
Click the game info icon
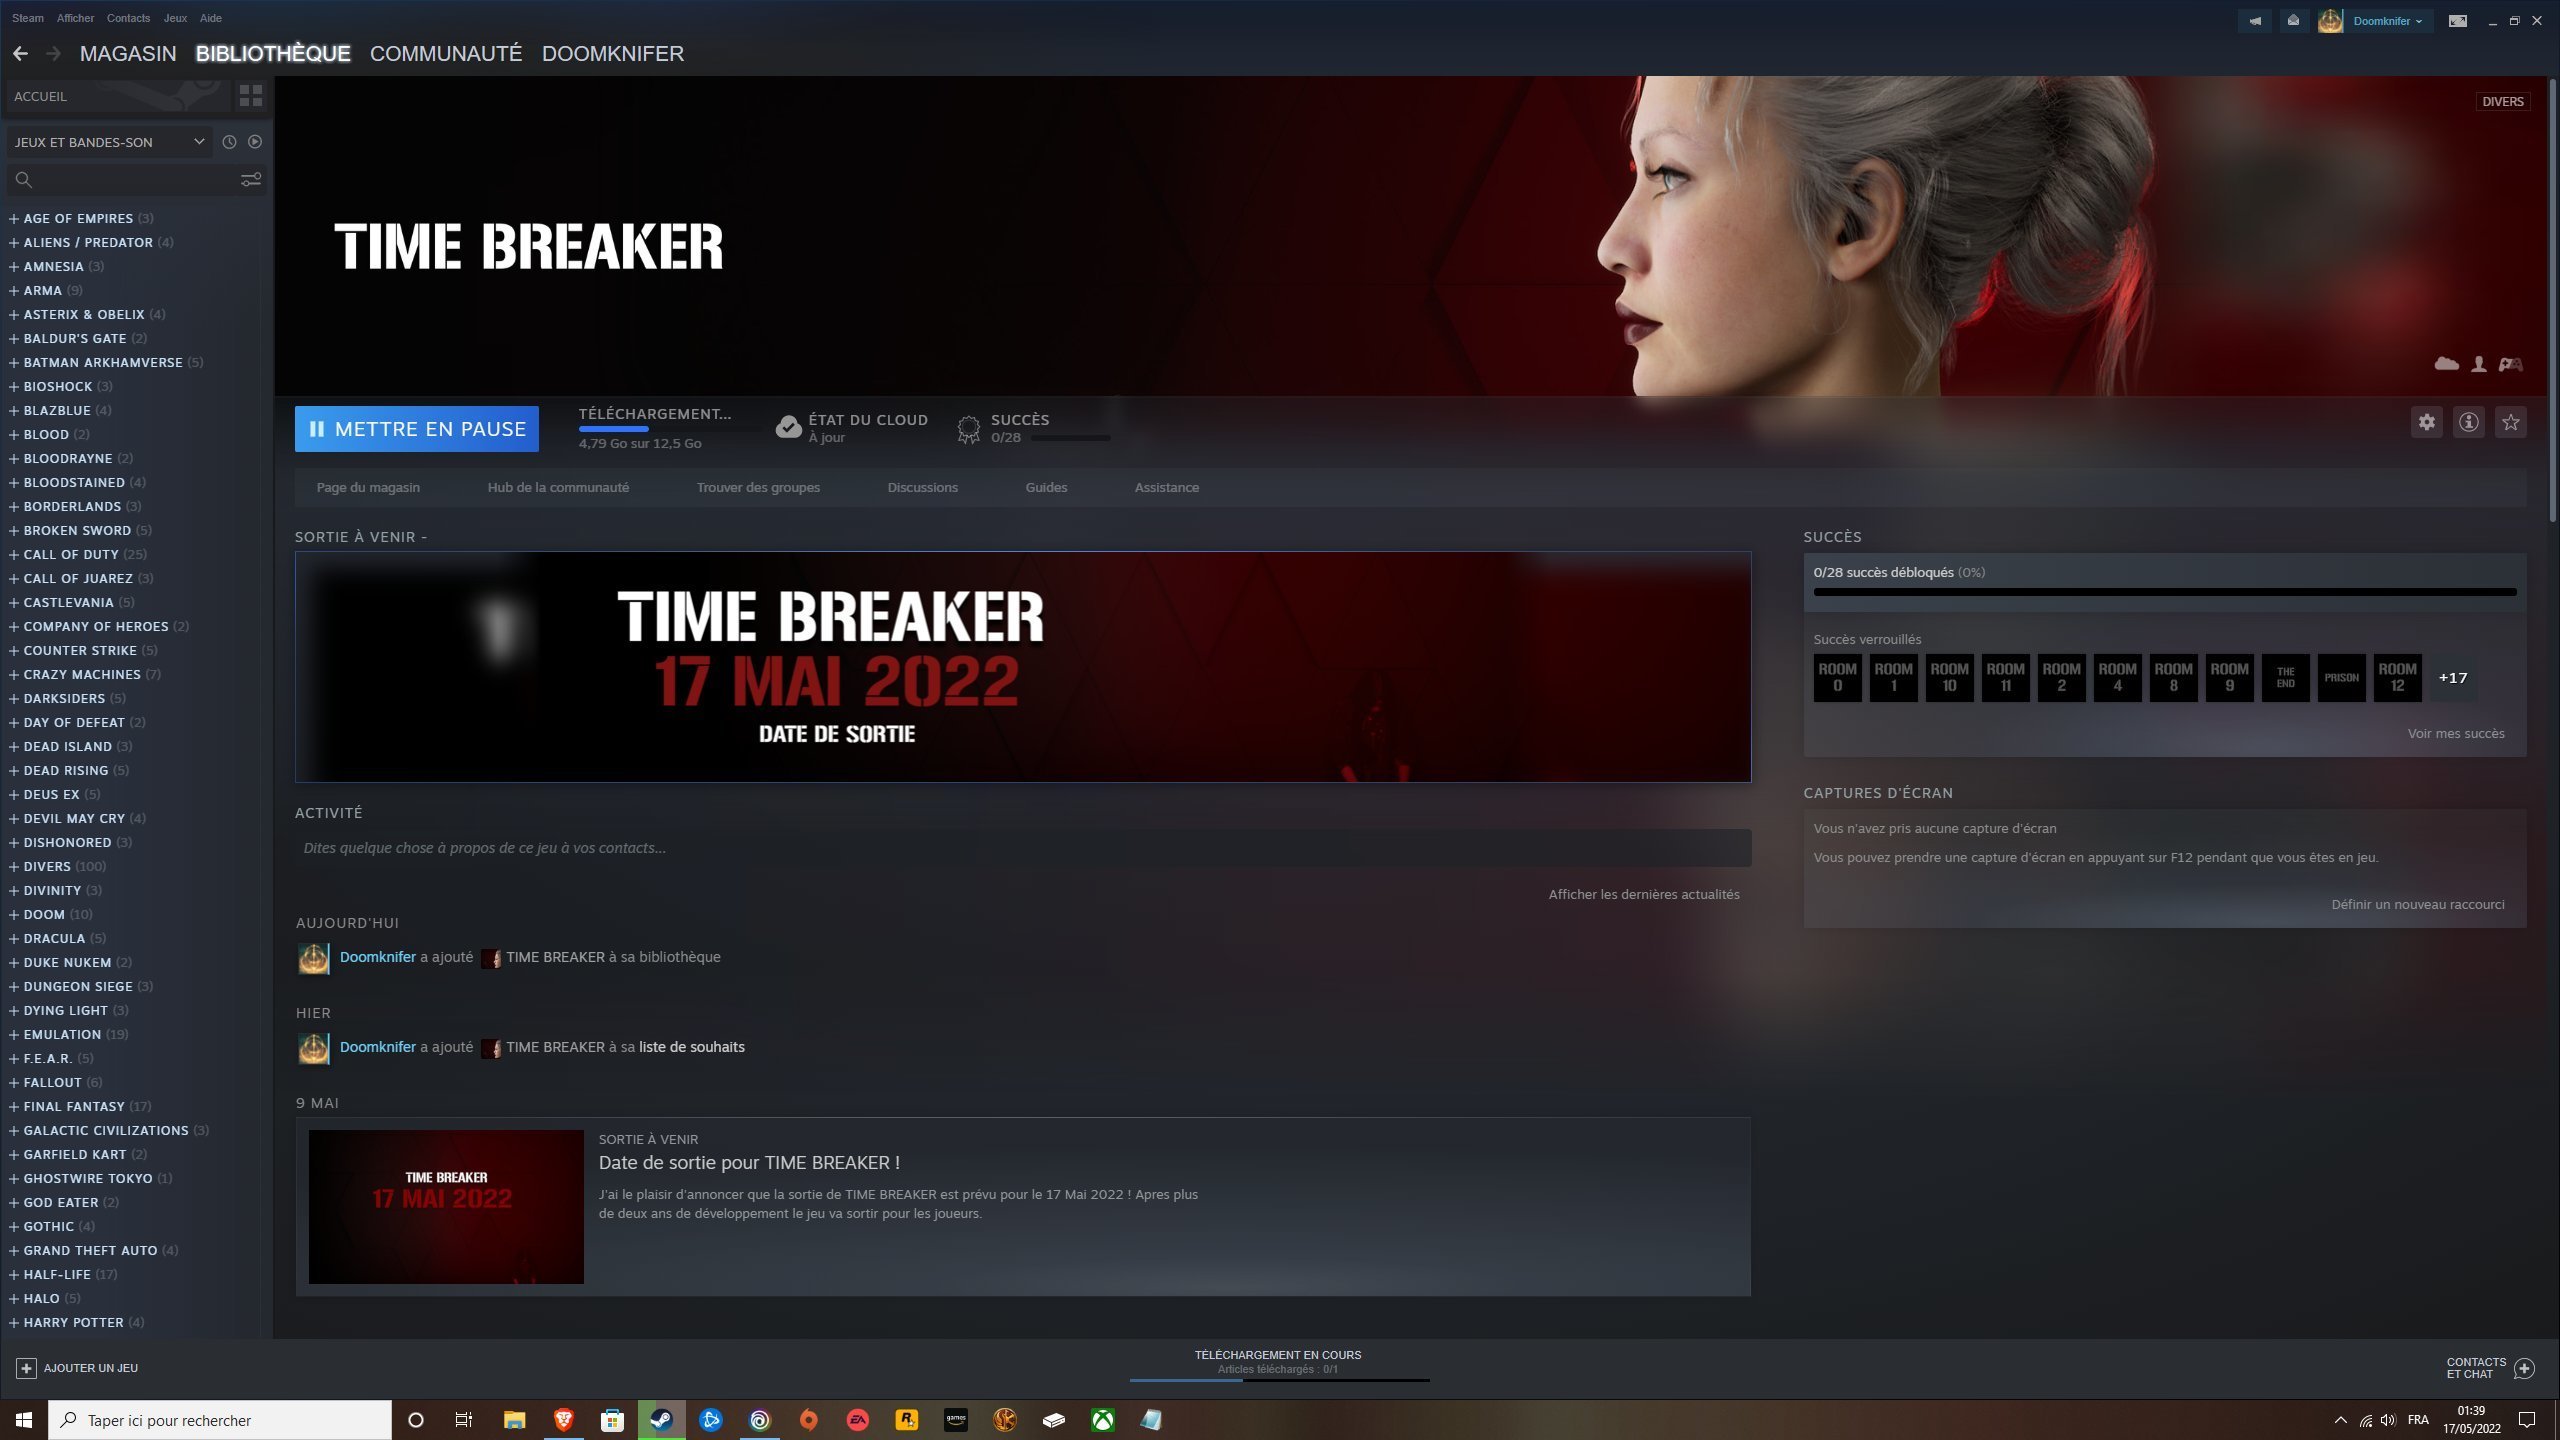pos(2468,422)
